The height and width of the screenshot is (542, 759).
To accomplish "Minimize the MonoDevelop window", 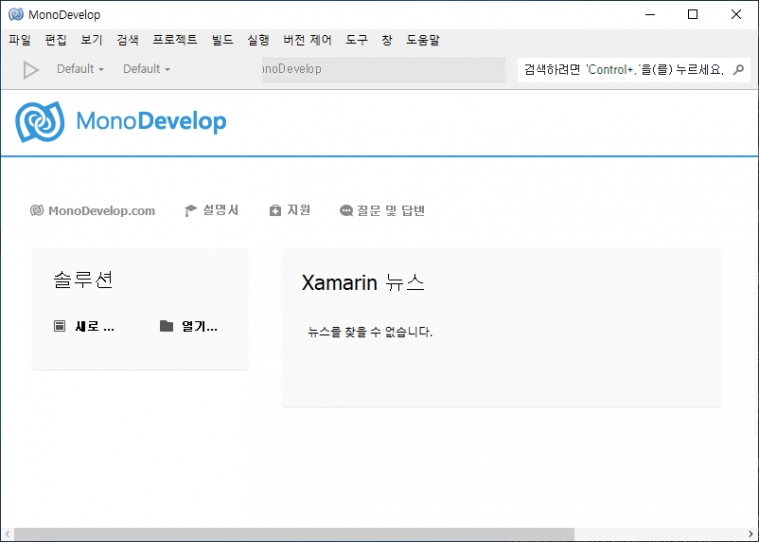I will pyautogui.click(x=650, y=15).
